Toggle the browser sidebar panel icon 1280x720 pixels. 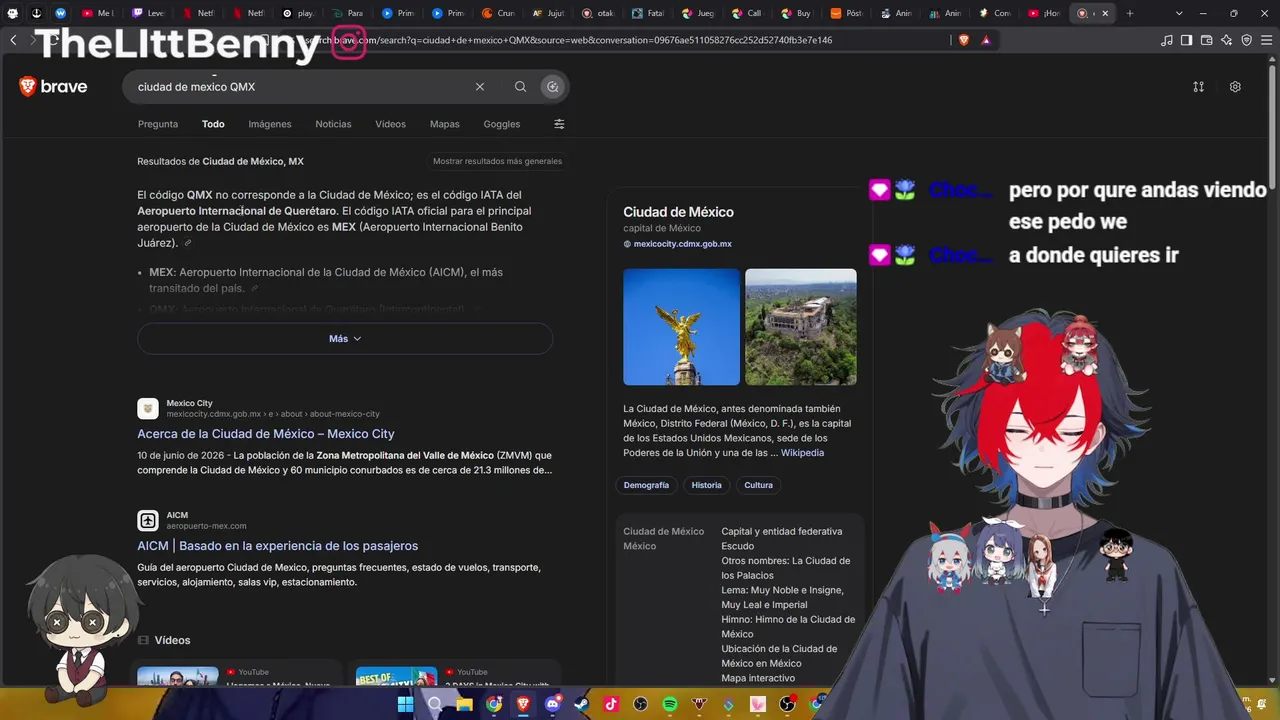click(1187, 40)
